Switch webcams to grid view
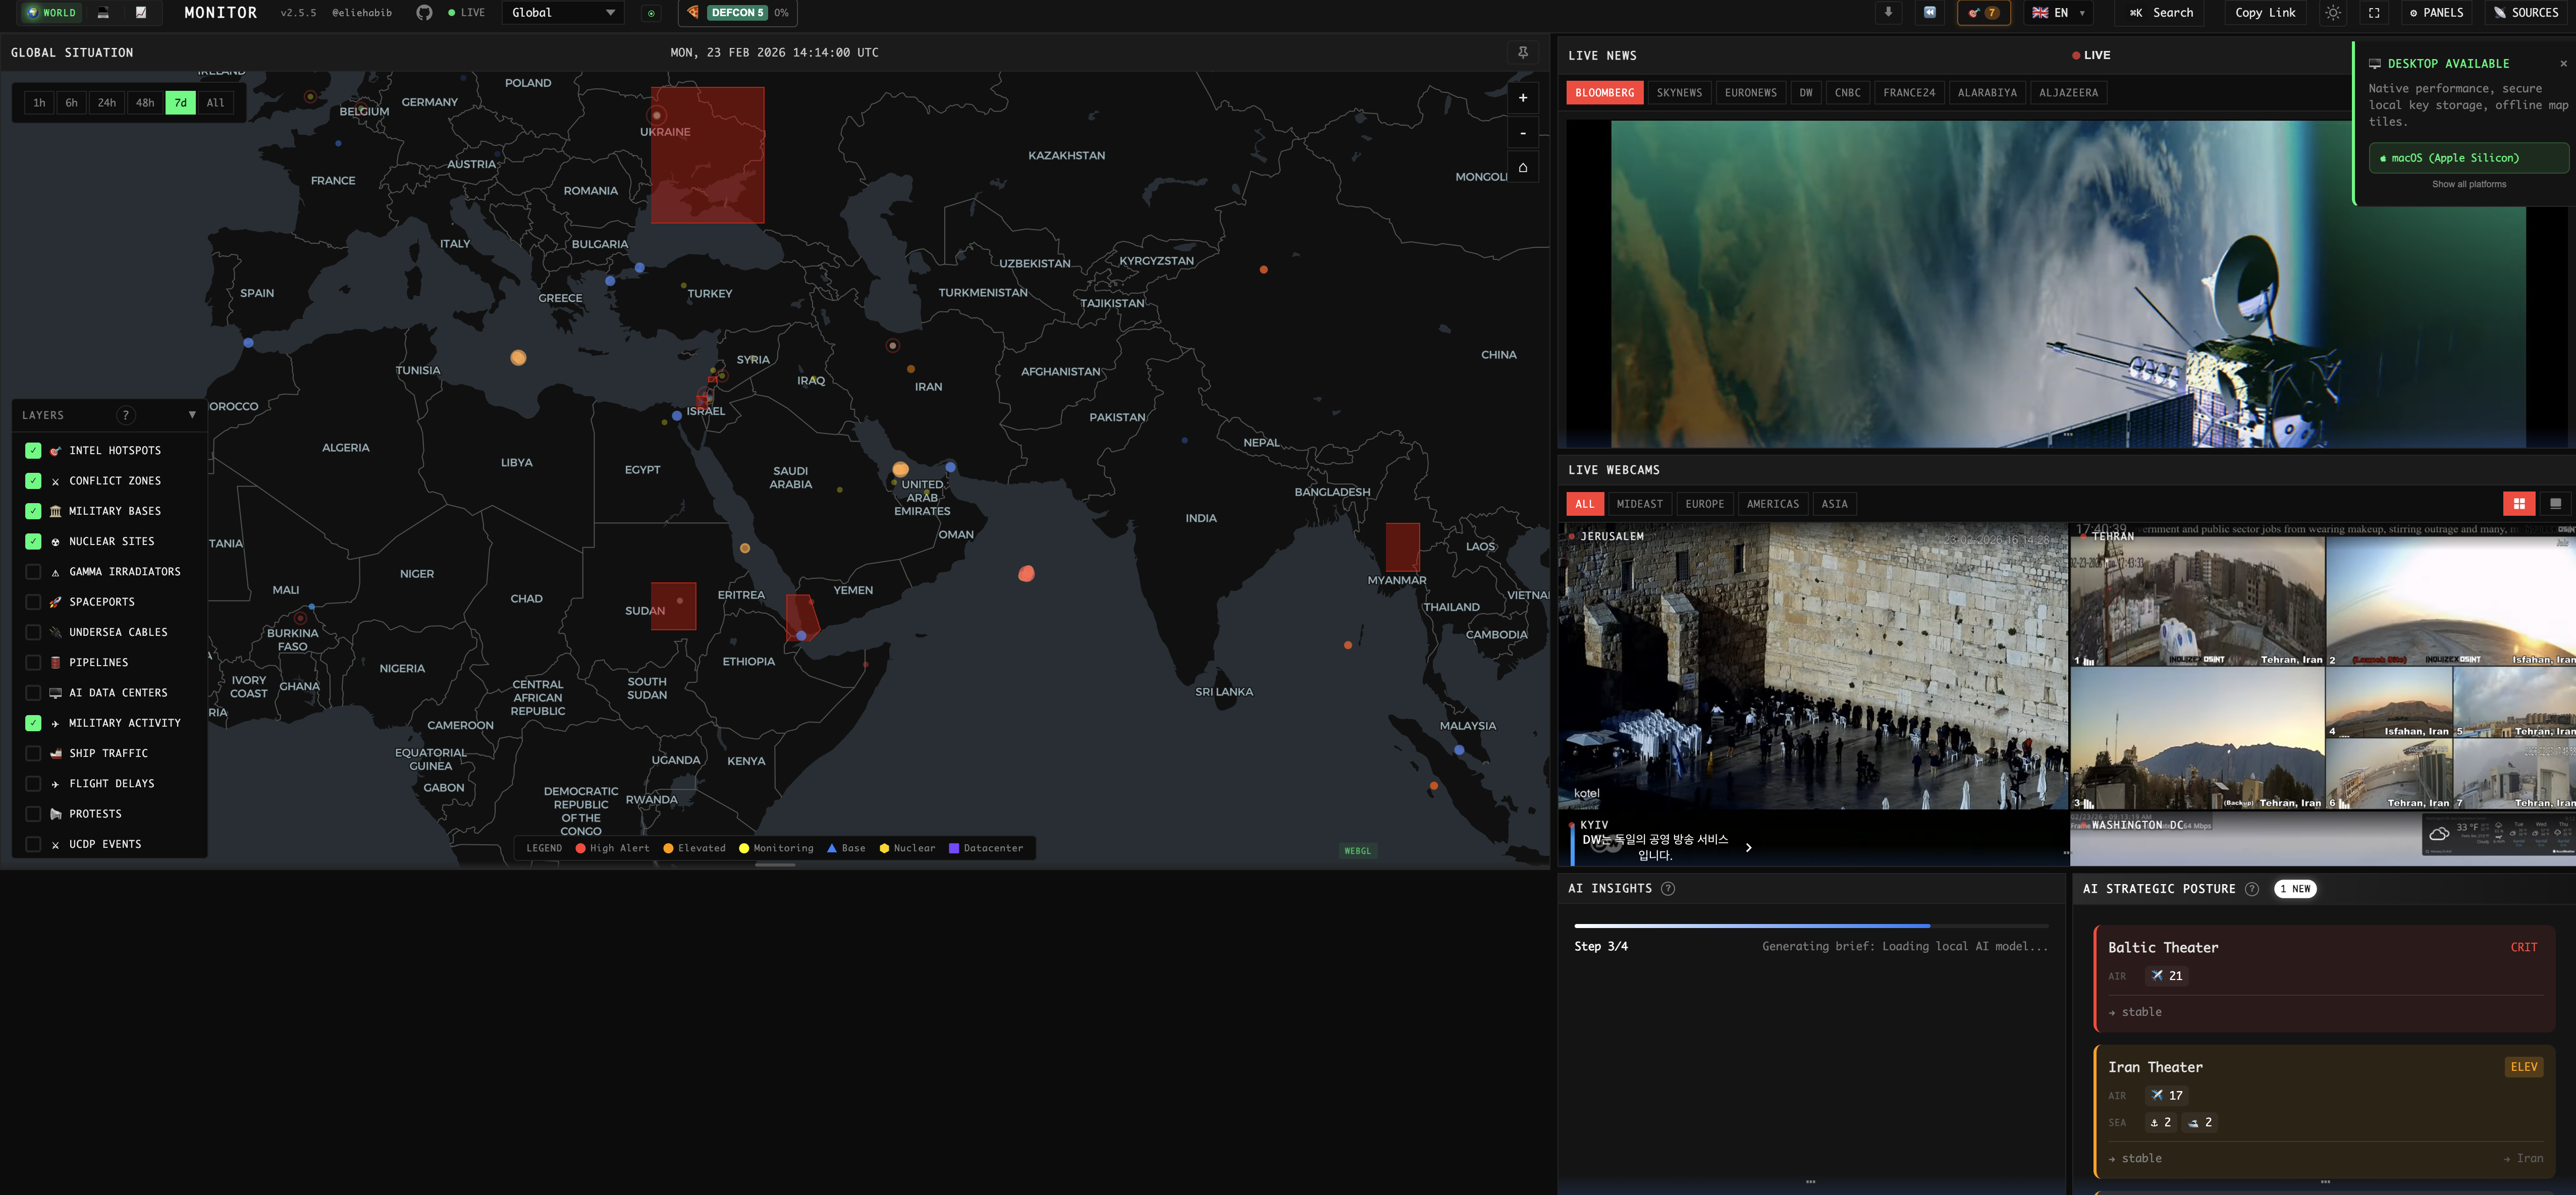This screenshot has width=2576, height=1195. [2518, 504]
